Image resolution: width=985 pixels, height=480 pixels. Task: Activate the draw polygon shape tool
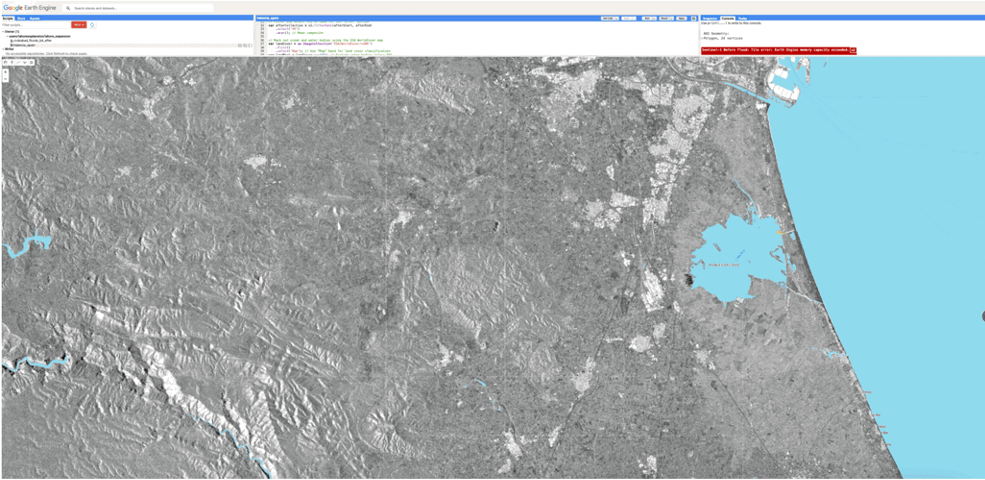pos(24,62)
